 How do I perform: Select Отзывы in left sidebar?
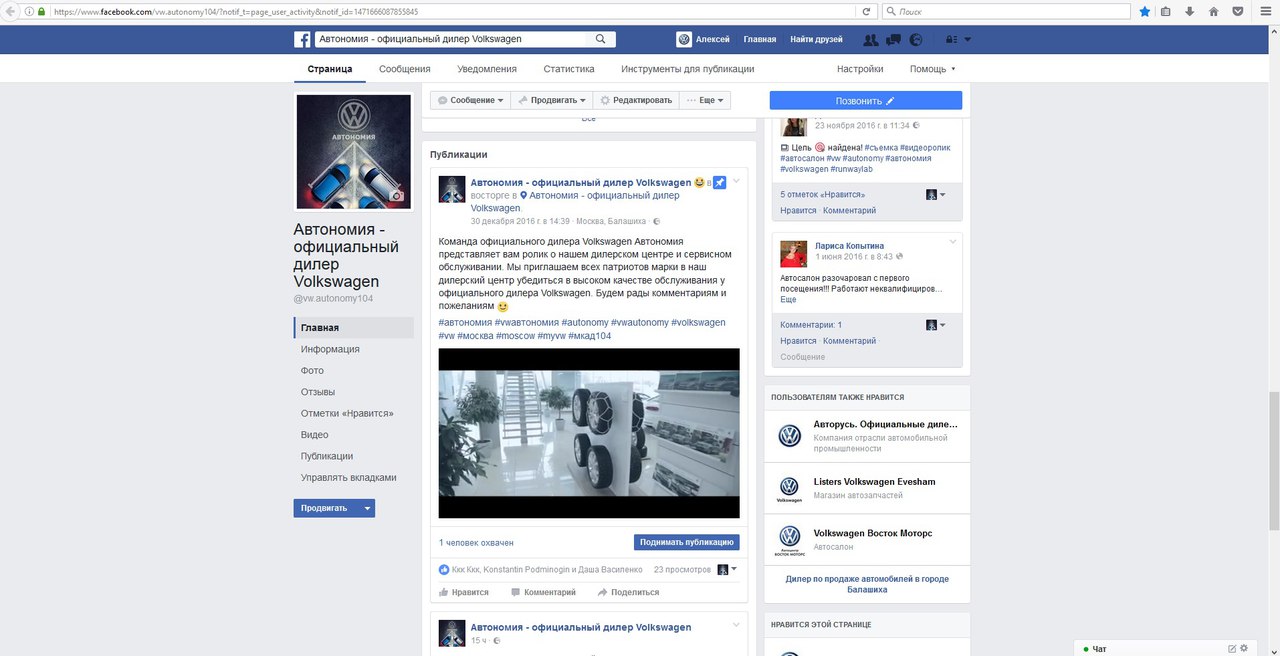tap(318, 392)
